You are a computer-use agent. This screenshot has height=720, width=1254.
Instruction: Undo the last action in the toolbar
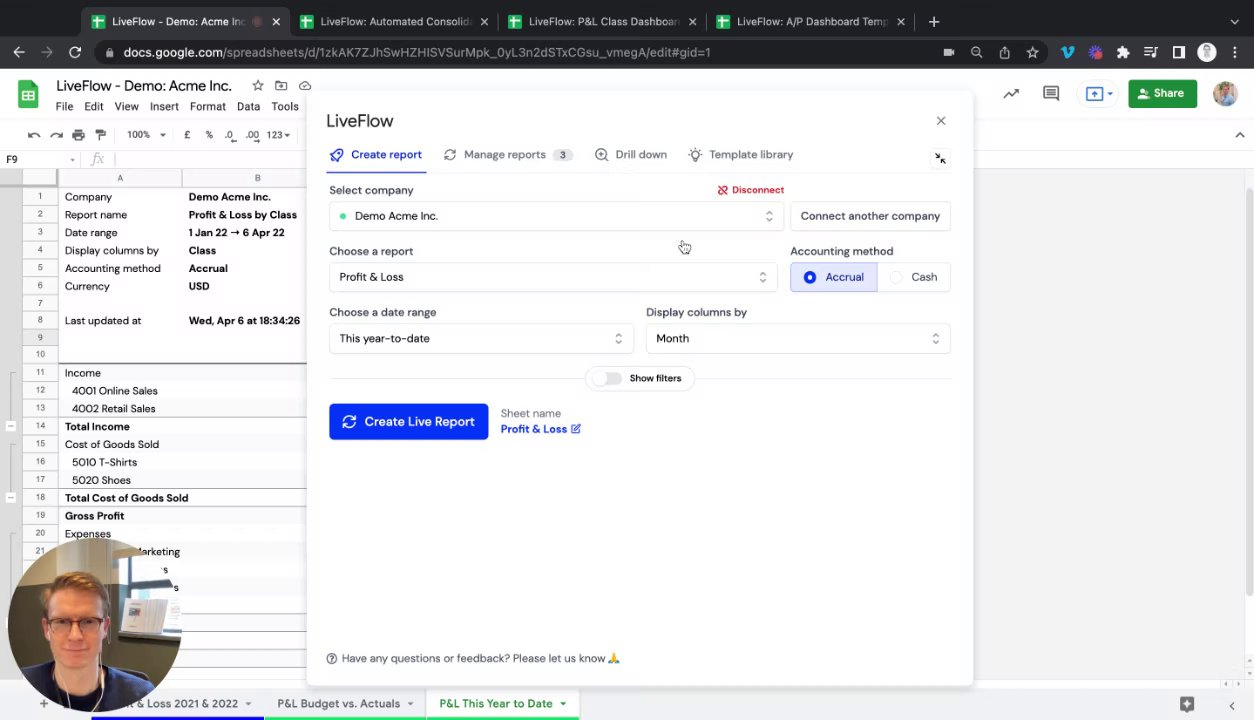click(34, 135)
